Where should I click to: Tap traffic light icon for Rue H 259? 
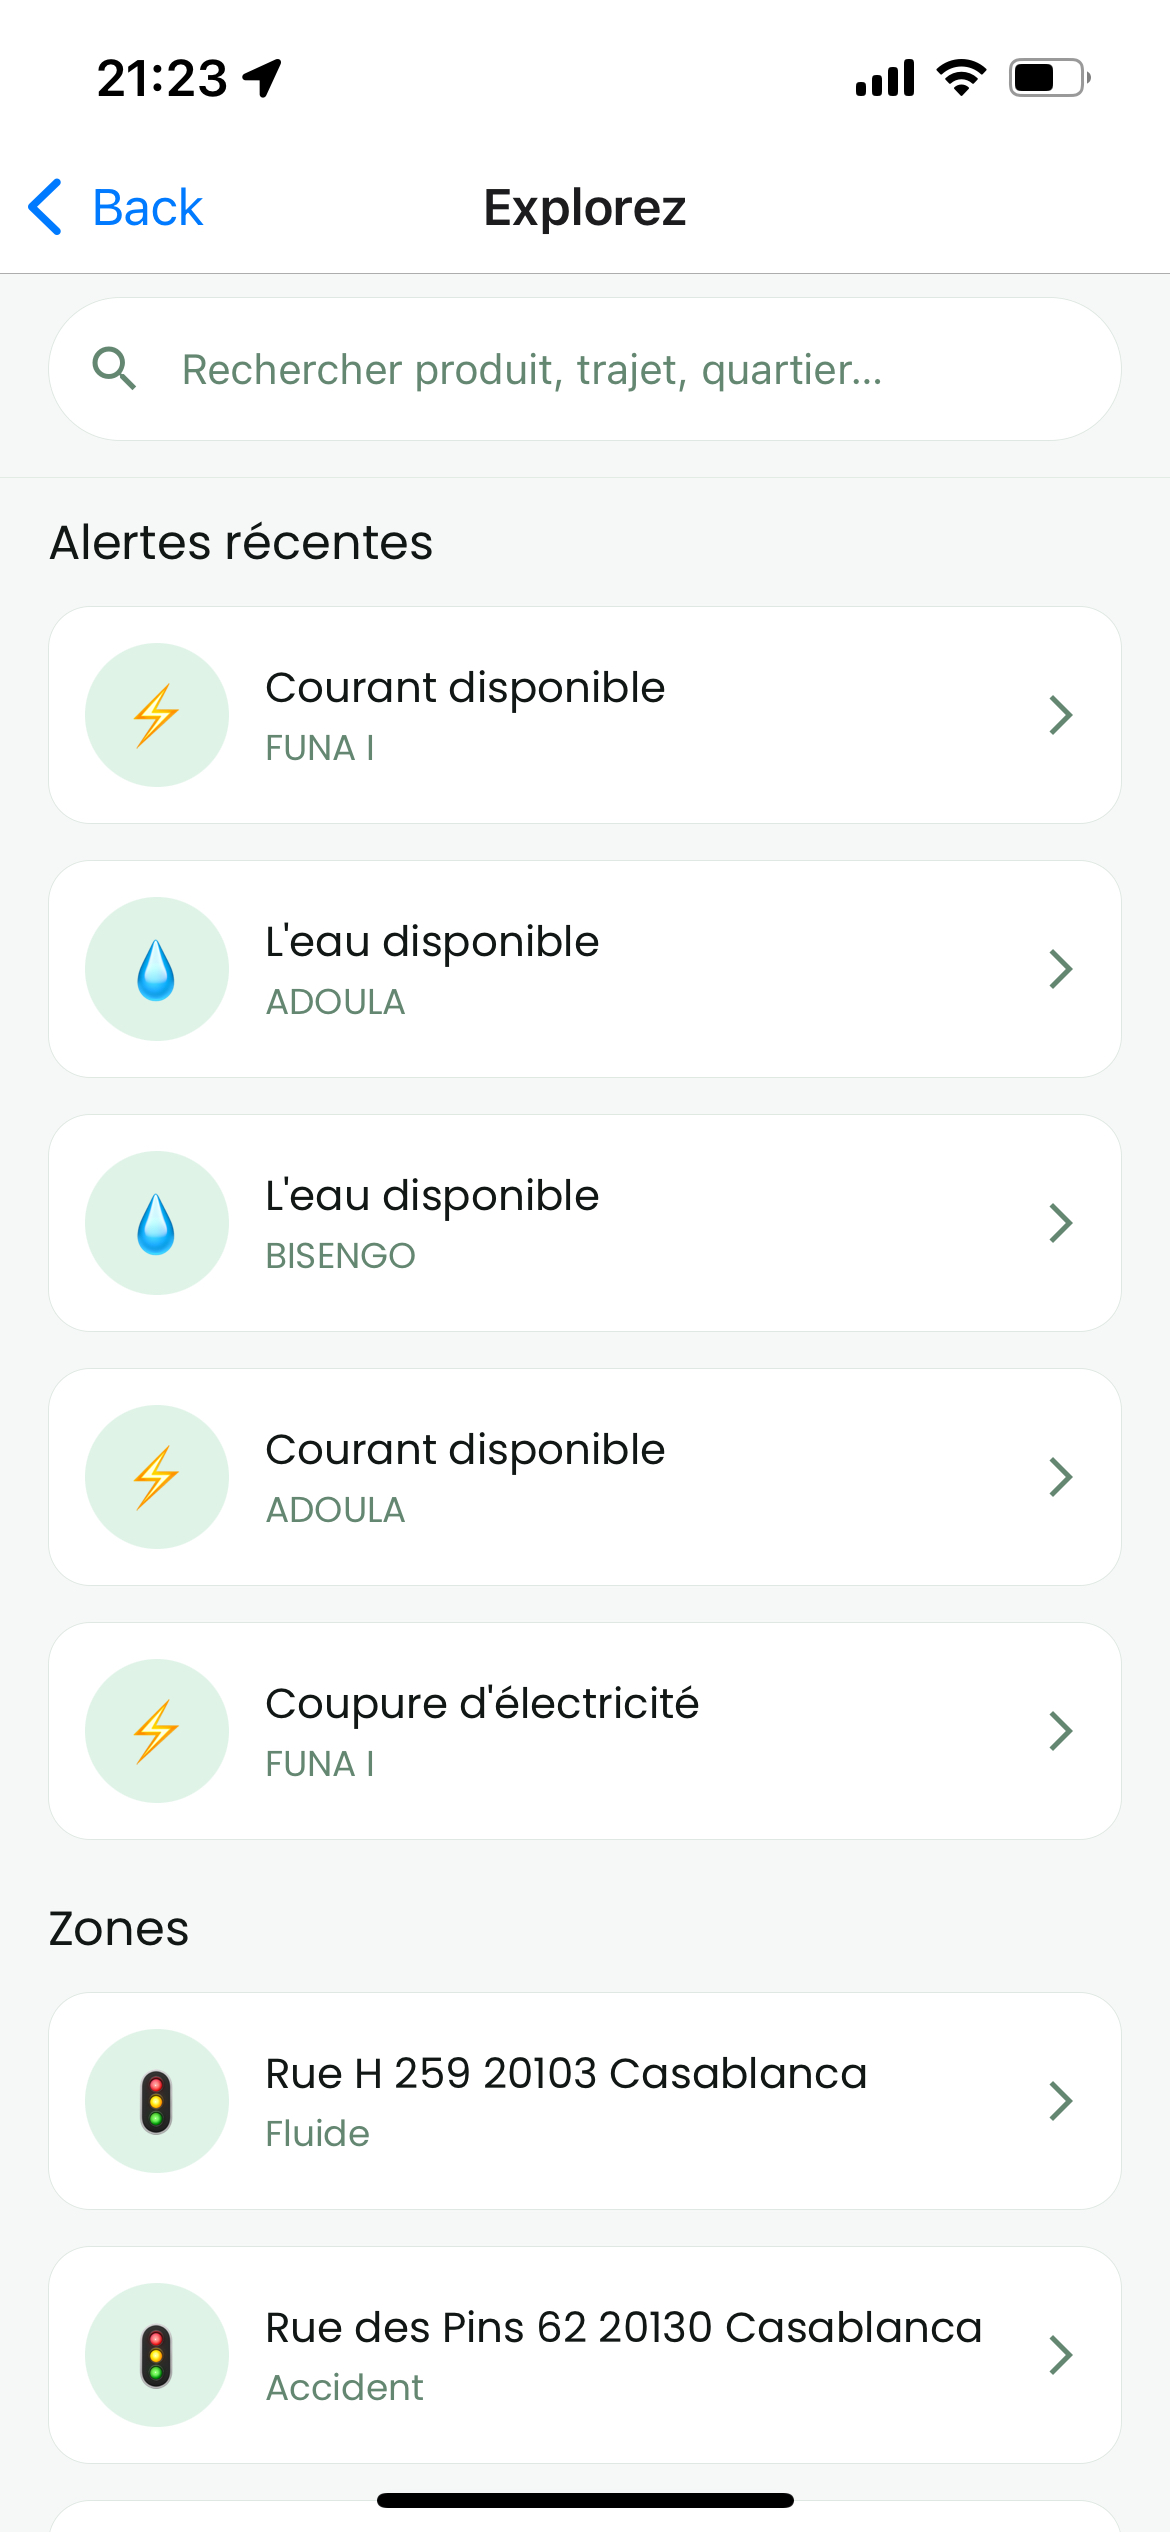[x=157, y=2101]
